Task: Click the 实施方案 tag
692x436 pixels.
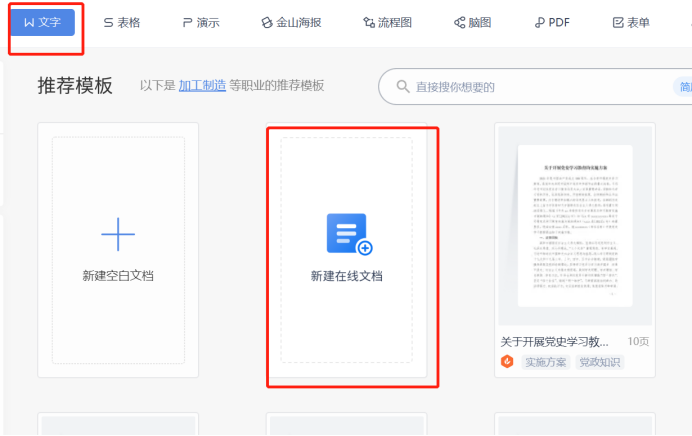Action: click(546, 362)
